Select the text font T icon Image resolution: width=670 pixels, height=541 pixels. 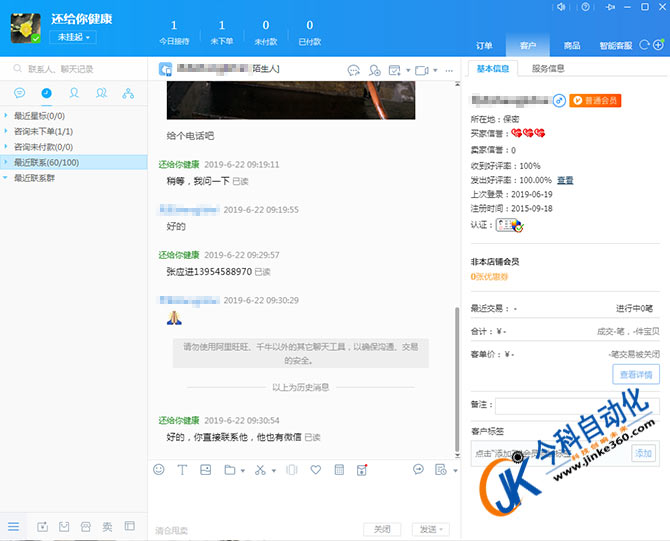(182, 470)
